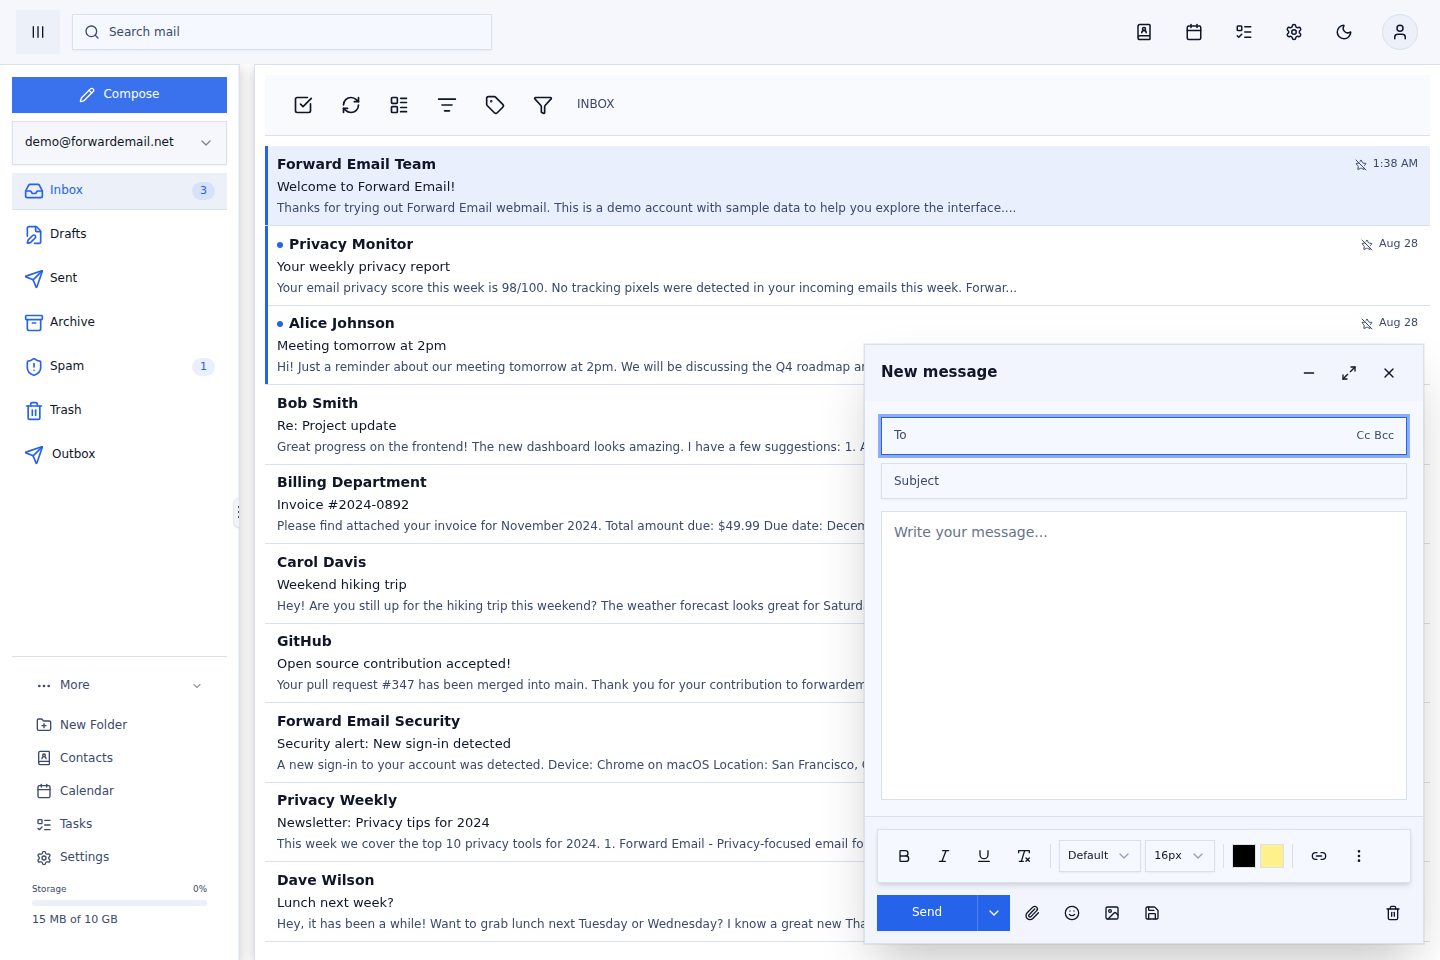Insert an emoji
This screenshot has height=960, width=1440.
1072,913
